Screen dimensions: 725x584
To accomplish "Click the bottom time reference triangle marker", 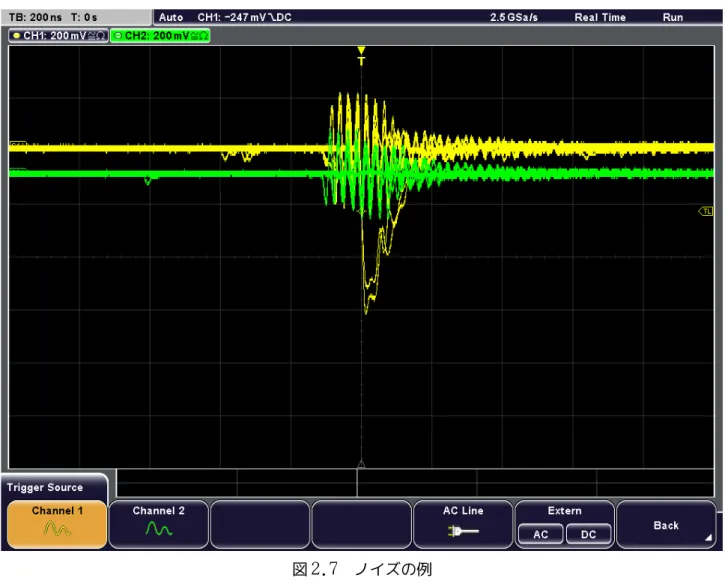I will pos(361,463).
